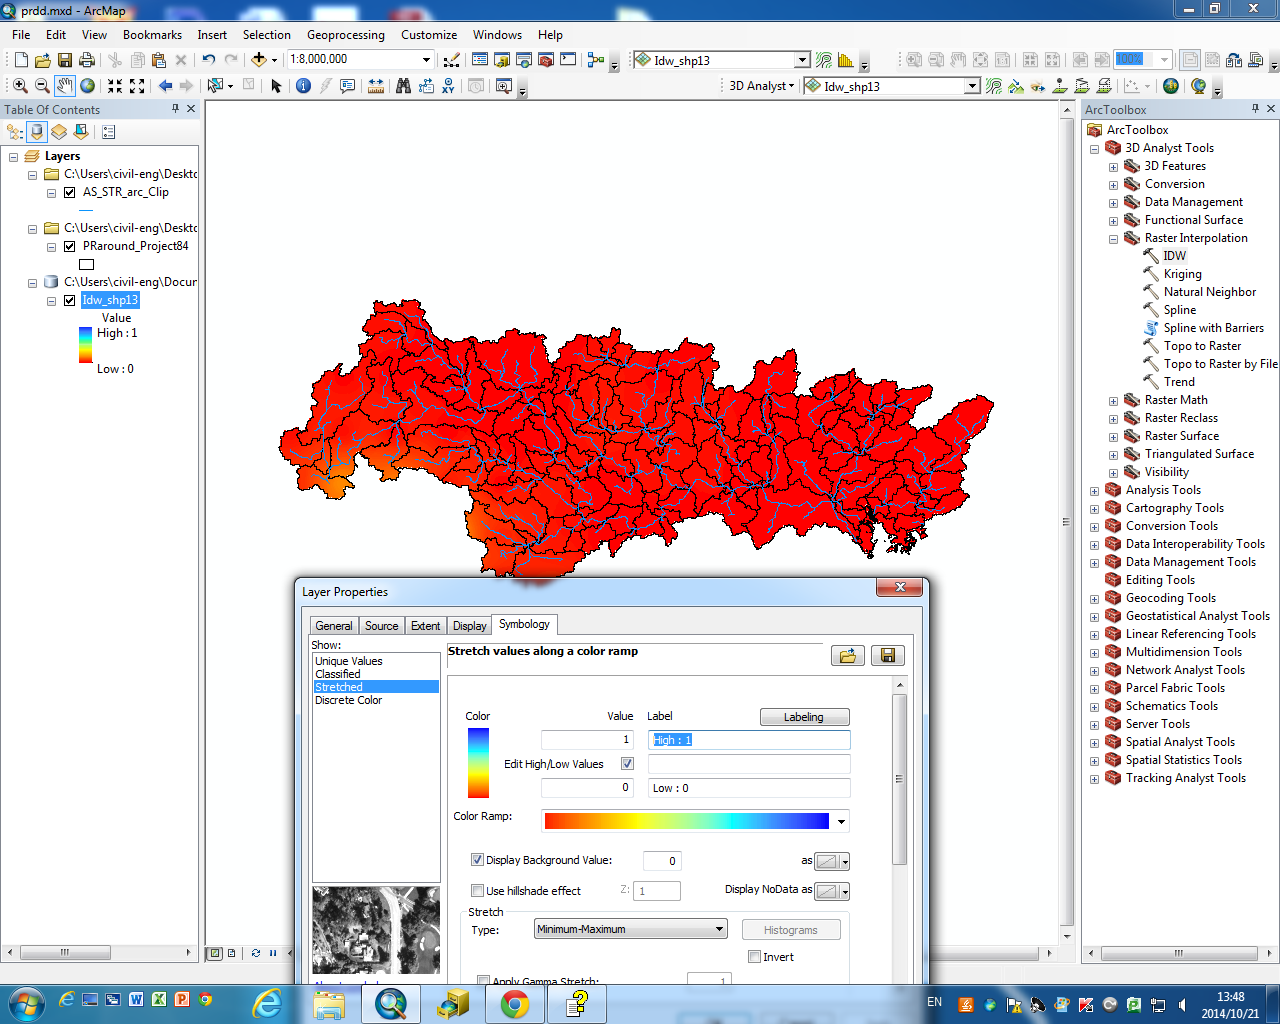The width and height of the screenshot is (1280, 1024).
Task: Expand the Analysis Tools toolbox
Action: click(x=1094, y=491)
